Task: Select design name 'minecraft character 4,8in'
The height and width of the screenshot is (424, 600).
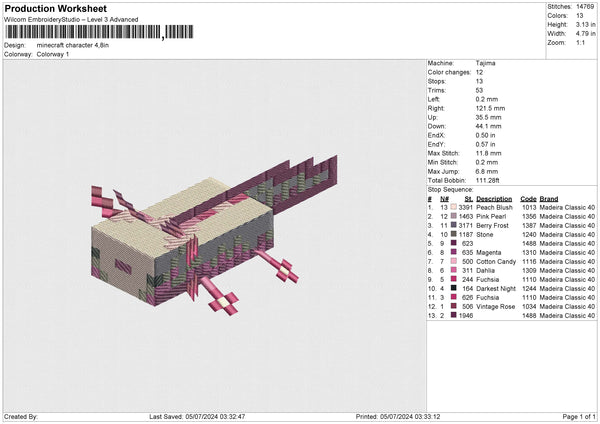Action: pos(73,45)
